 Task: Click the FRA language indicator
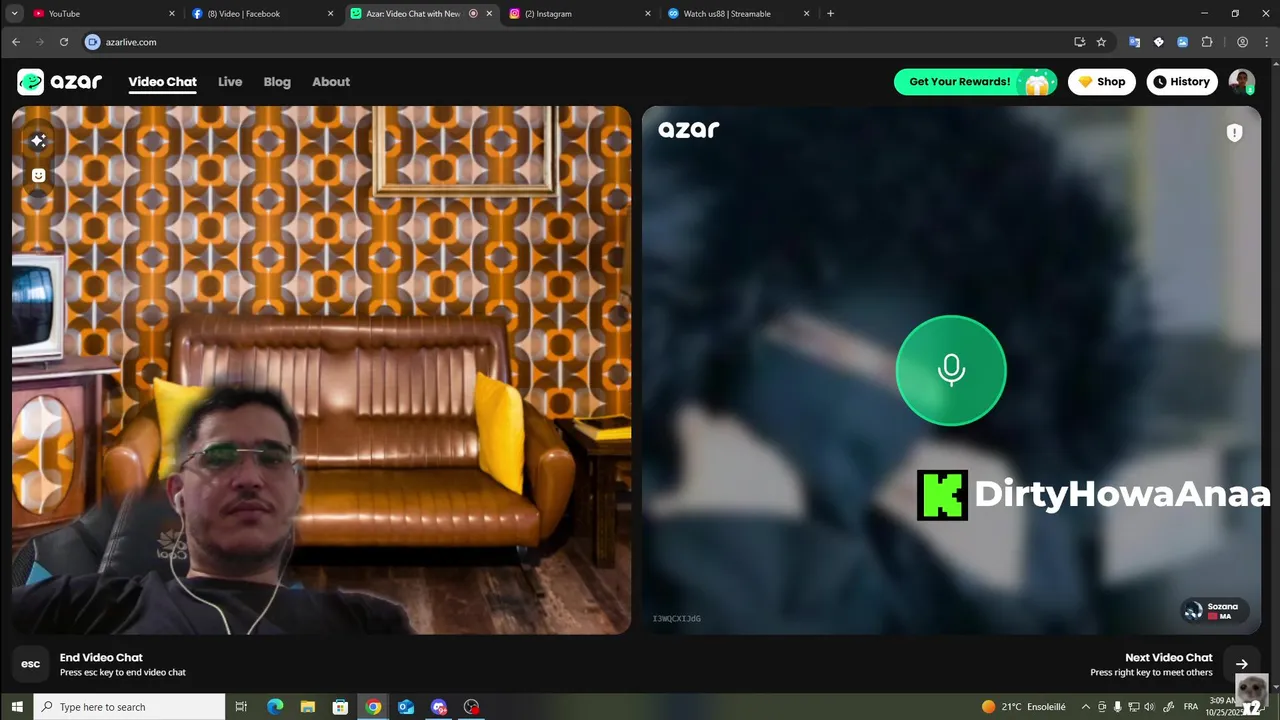click(1191, 707)
